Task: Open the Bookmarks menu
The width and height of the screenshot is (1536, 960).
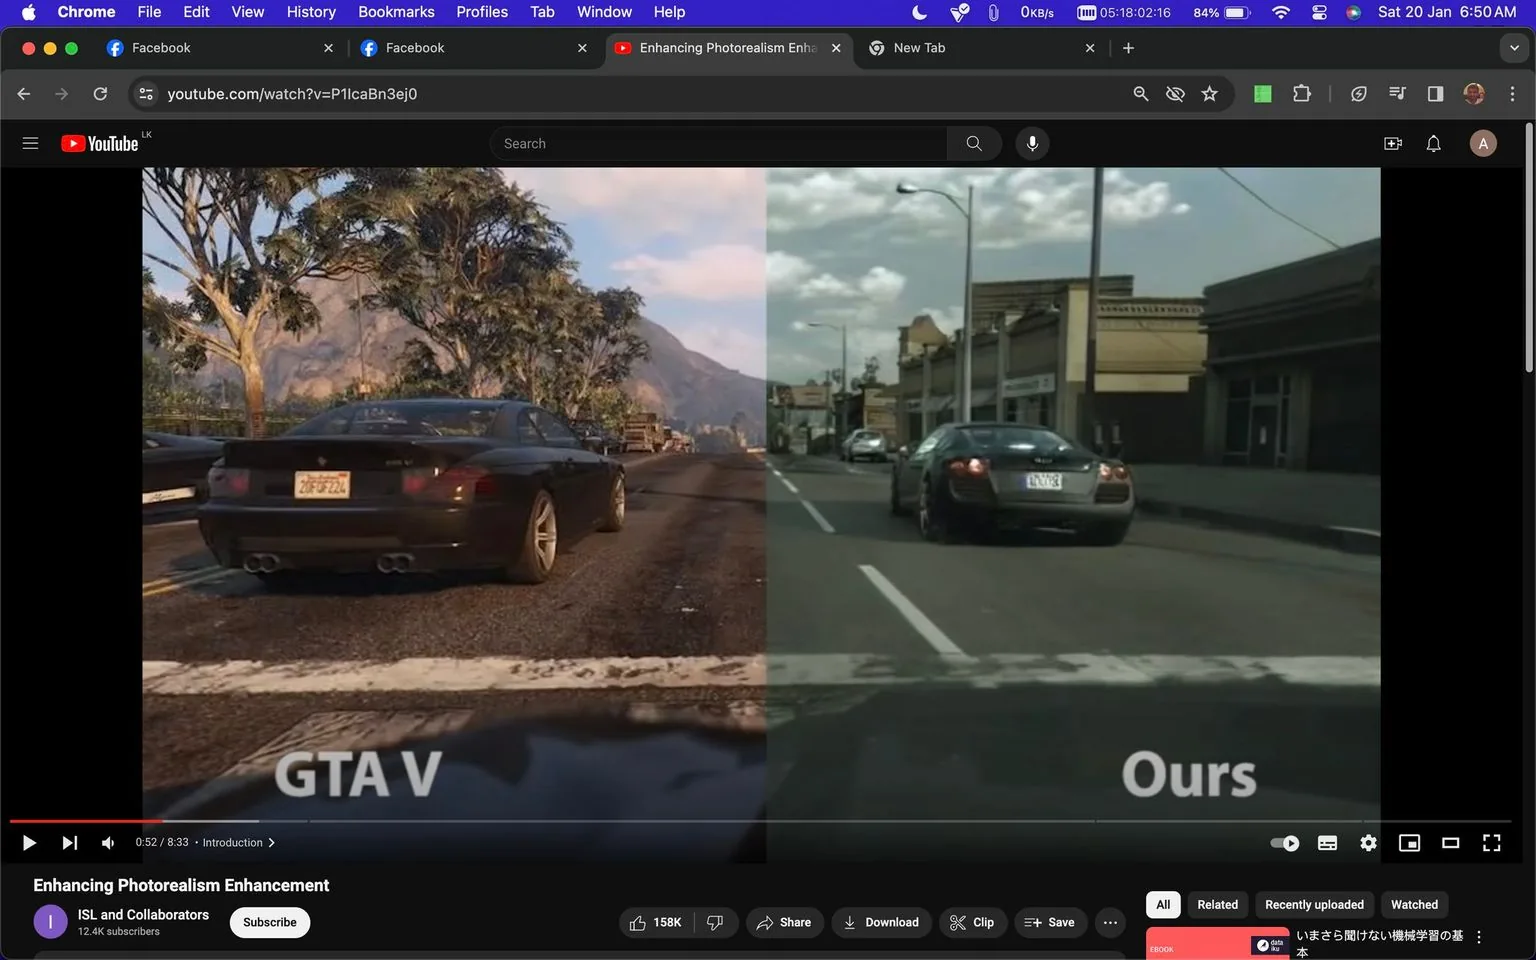Action: pos(395,11)
